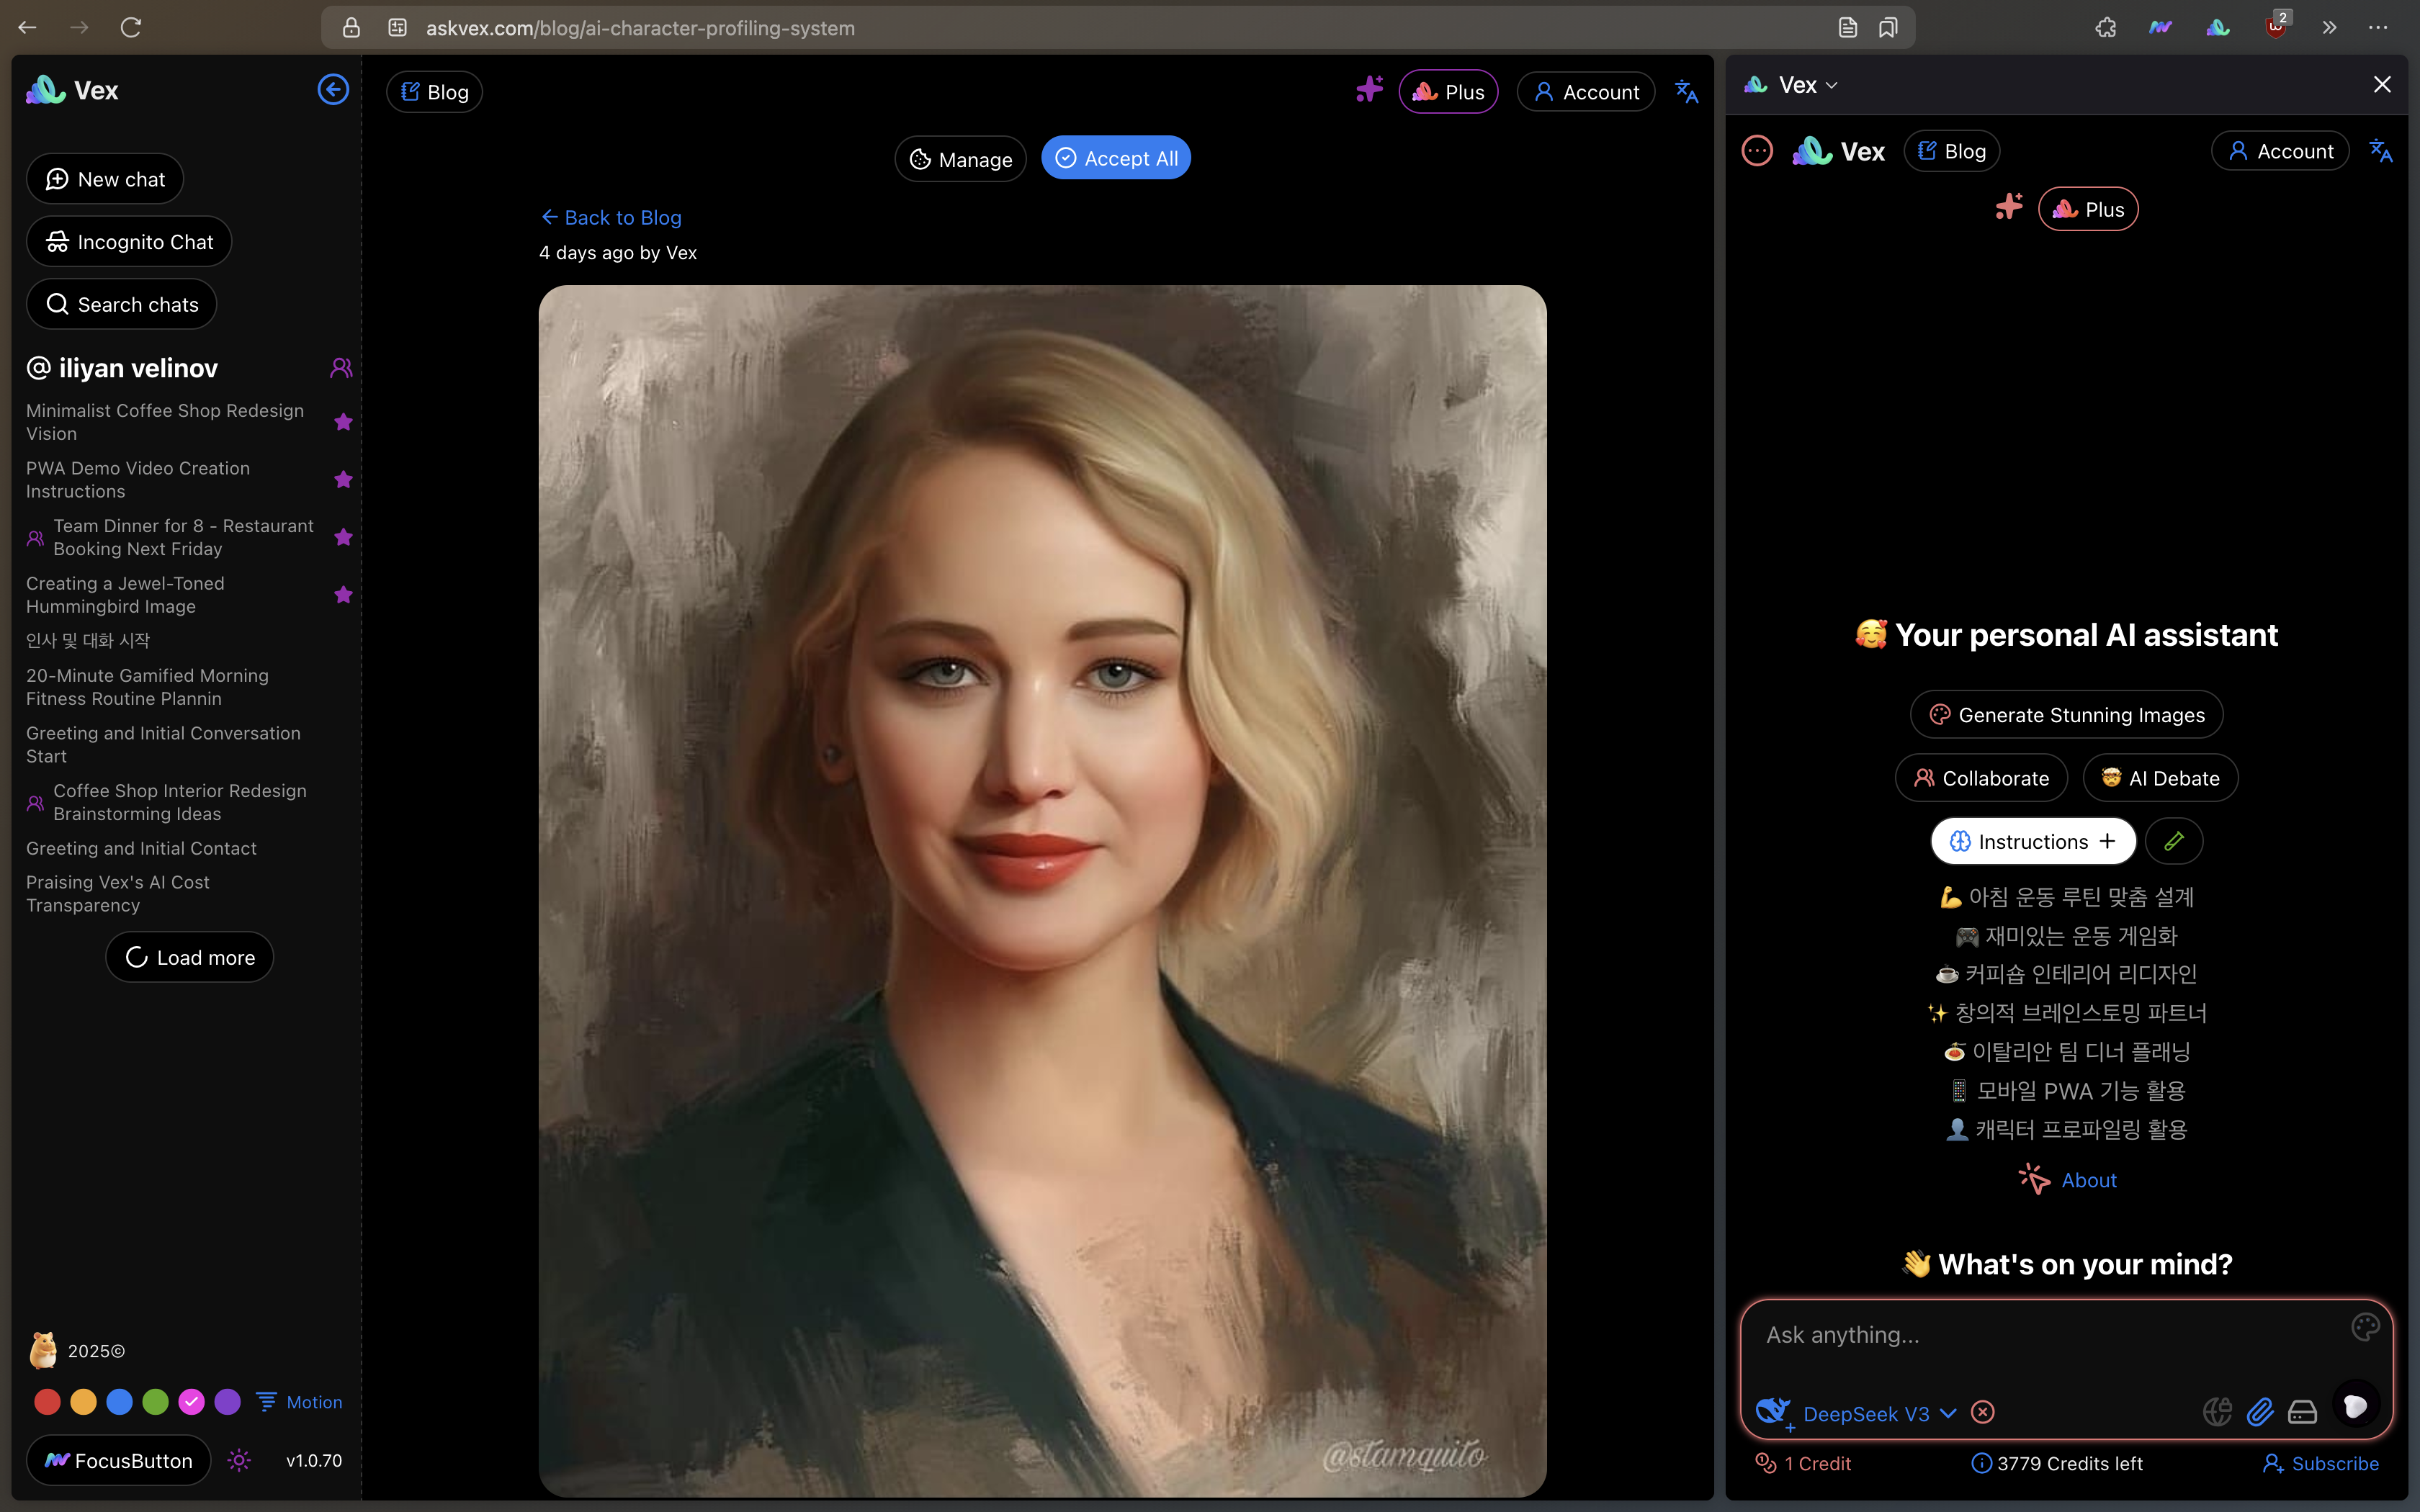Attach a file with the paperclip icon
Screen dimensions: 2420x1512
2260,1411
